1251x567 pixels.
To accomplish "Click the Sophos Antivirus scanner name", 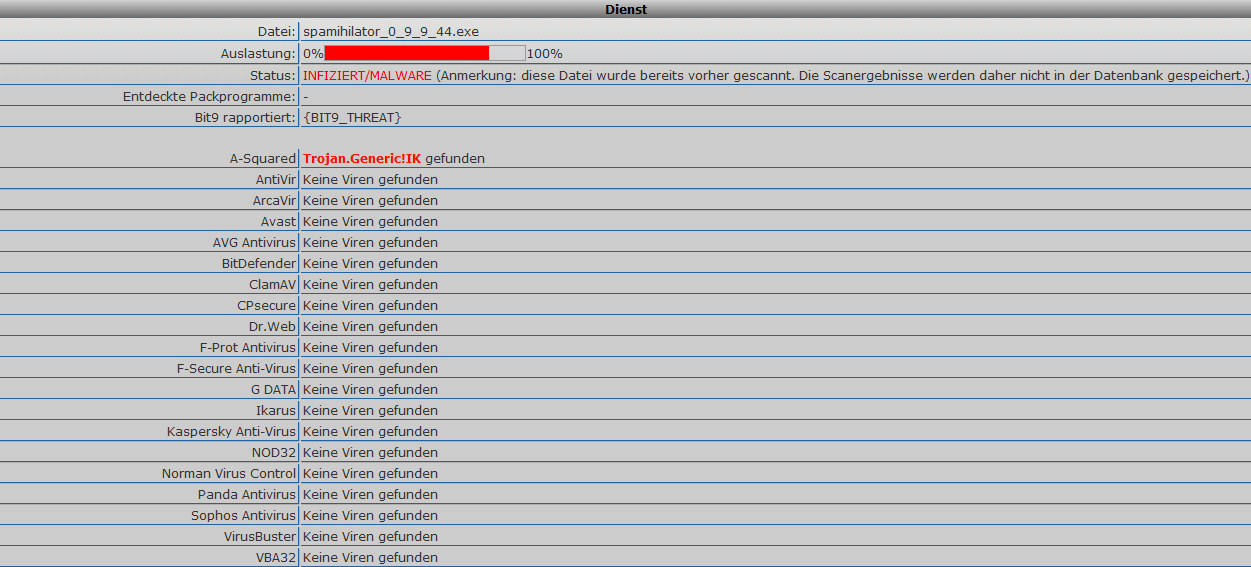I will click(244, 515).
